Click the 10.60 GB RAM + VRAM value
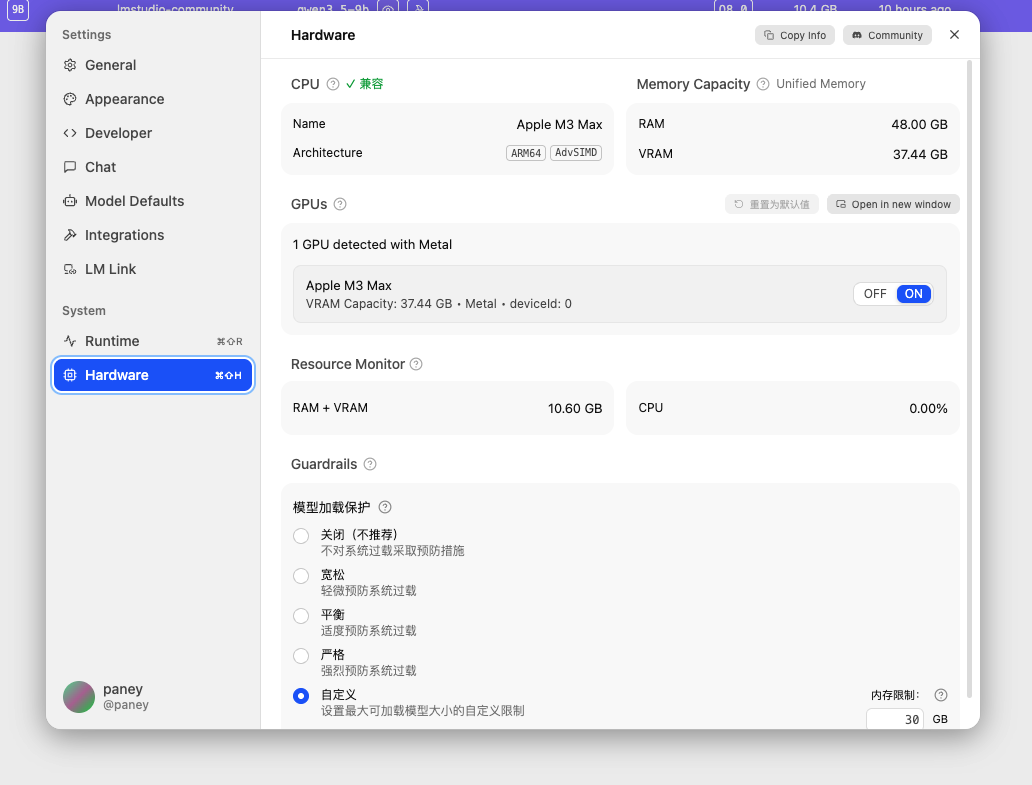Viewport: 1032px width, 785px height. [575, 409]
